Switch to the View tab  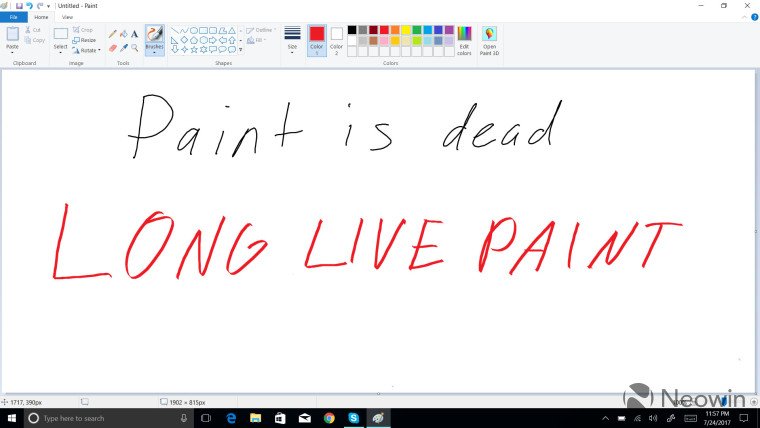(x=67, y=17)
